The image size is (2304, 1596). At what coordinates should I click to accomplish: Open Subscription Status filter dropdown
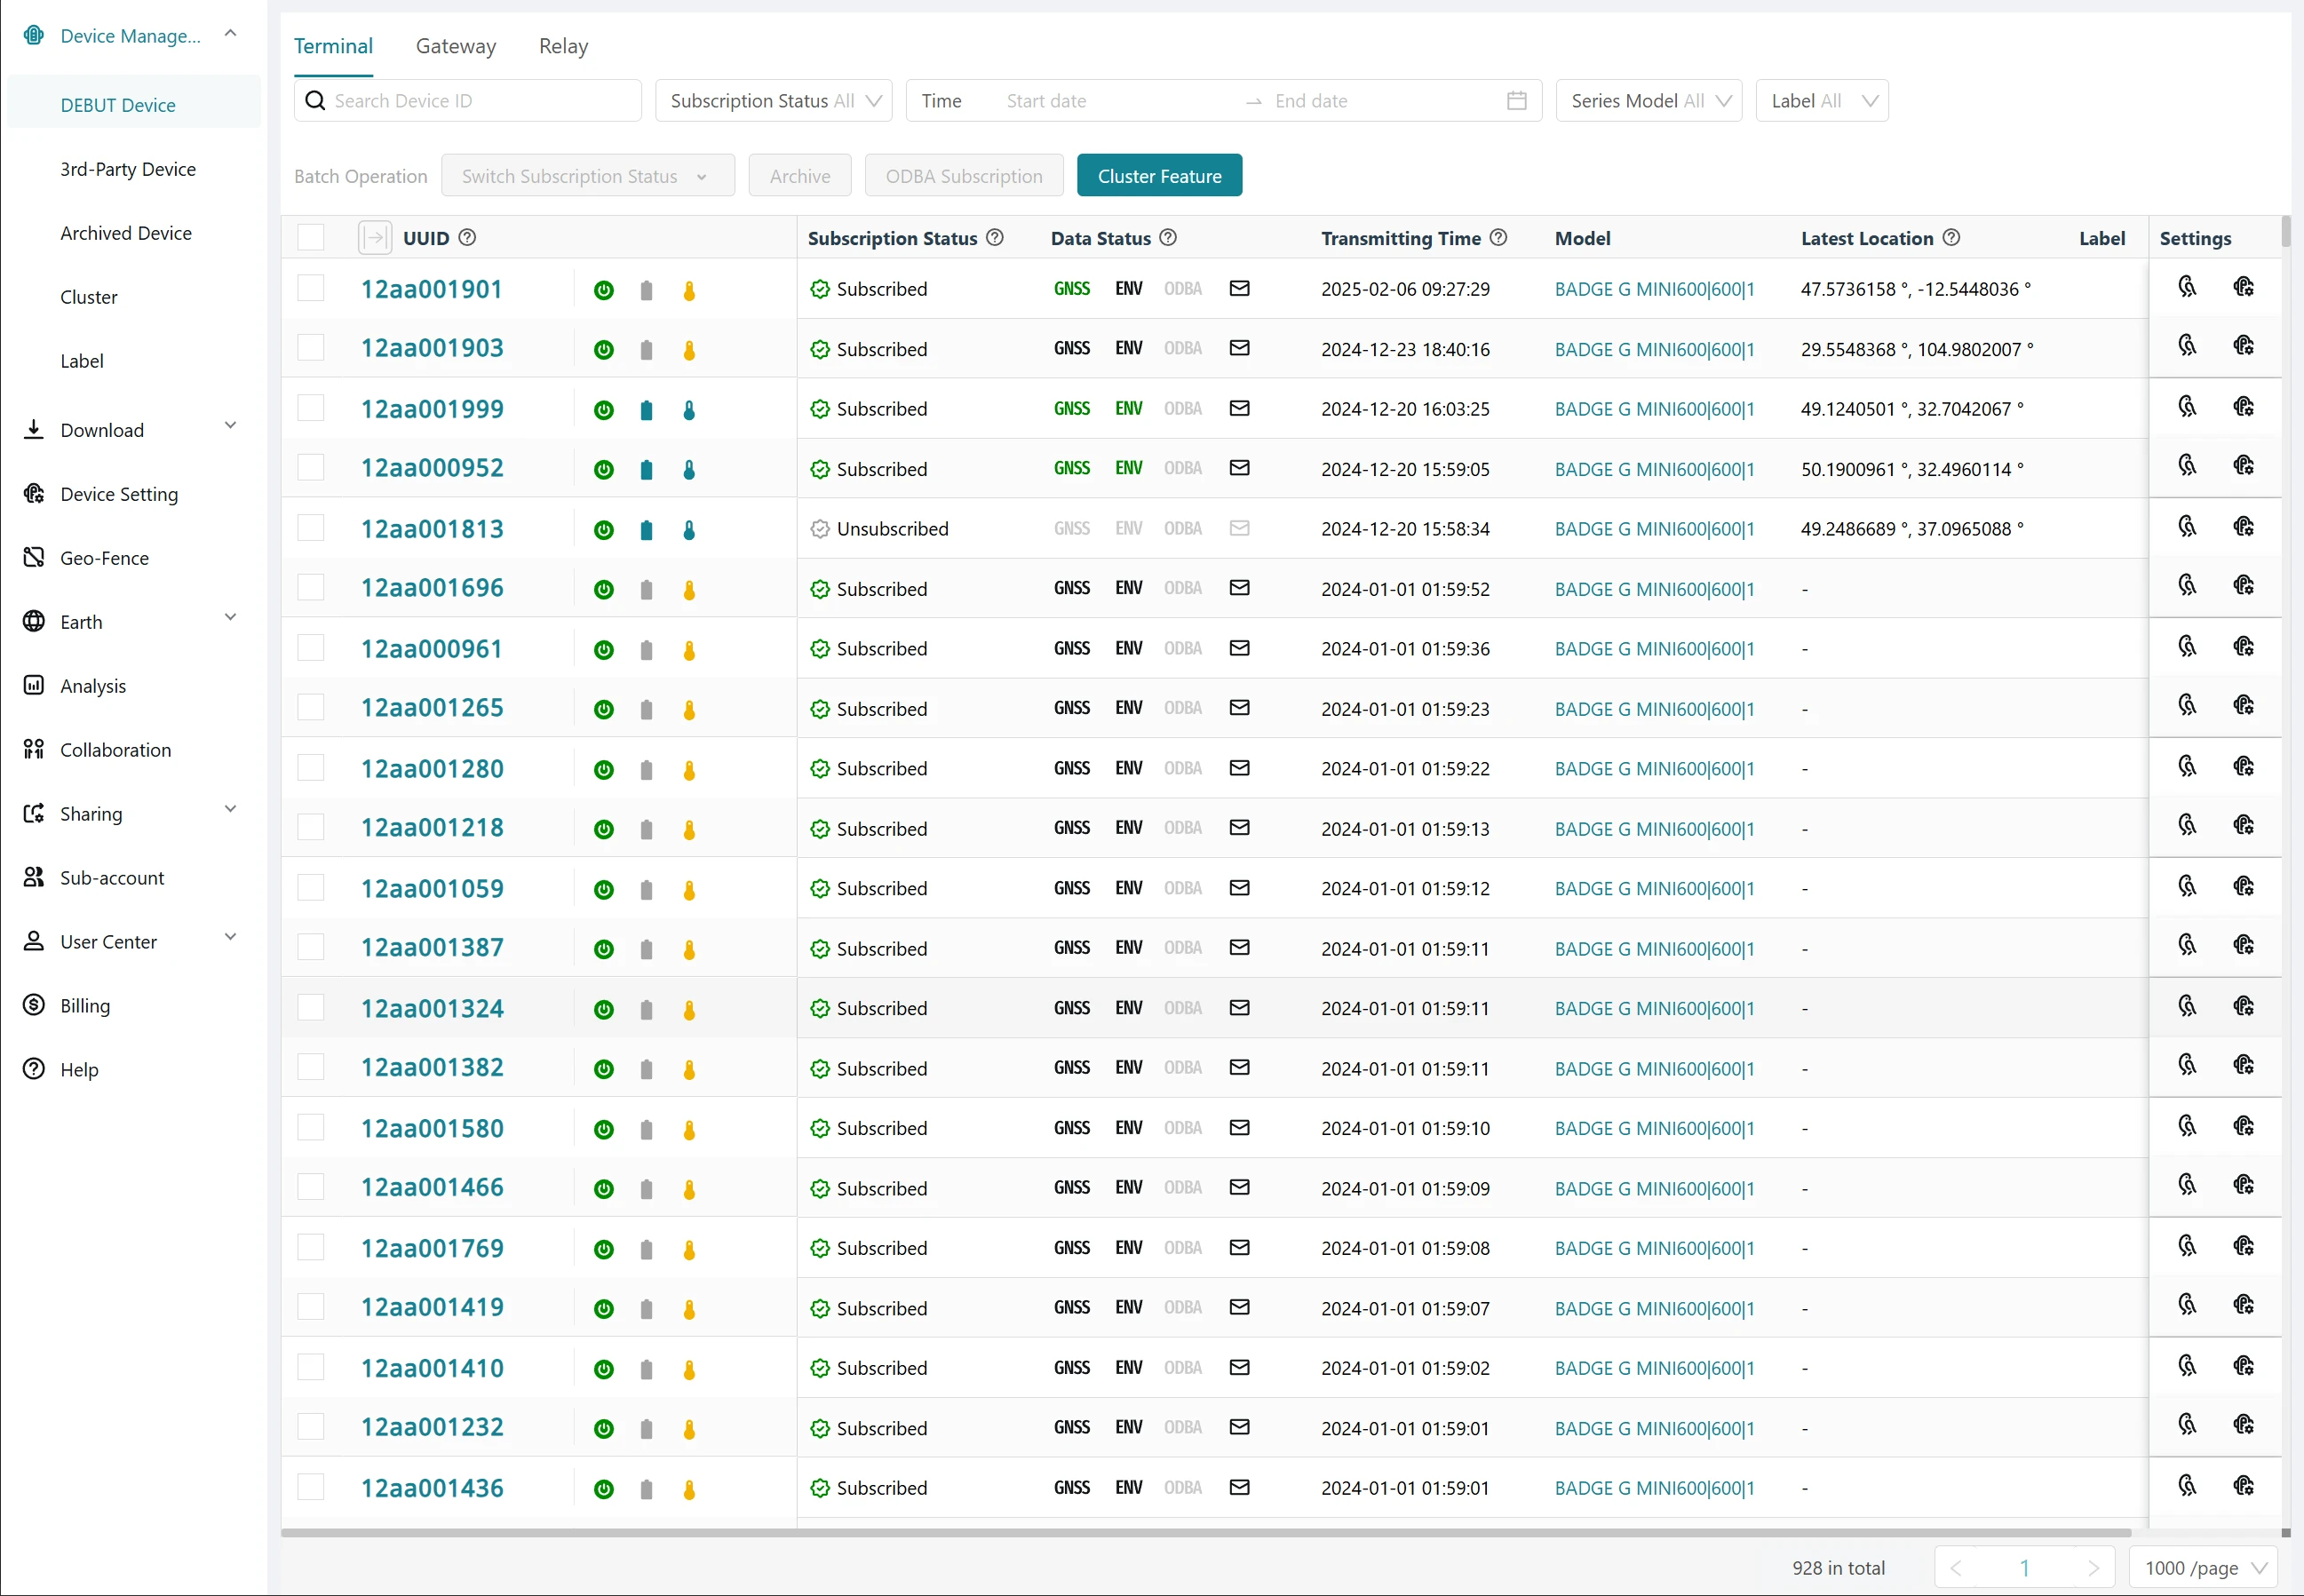(773, 101)
